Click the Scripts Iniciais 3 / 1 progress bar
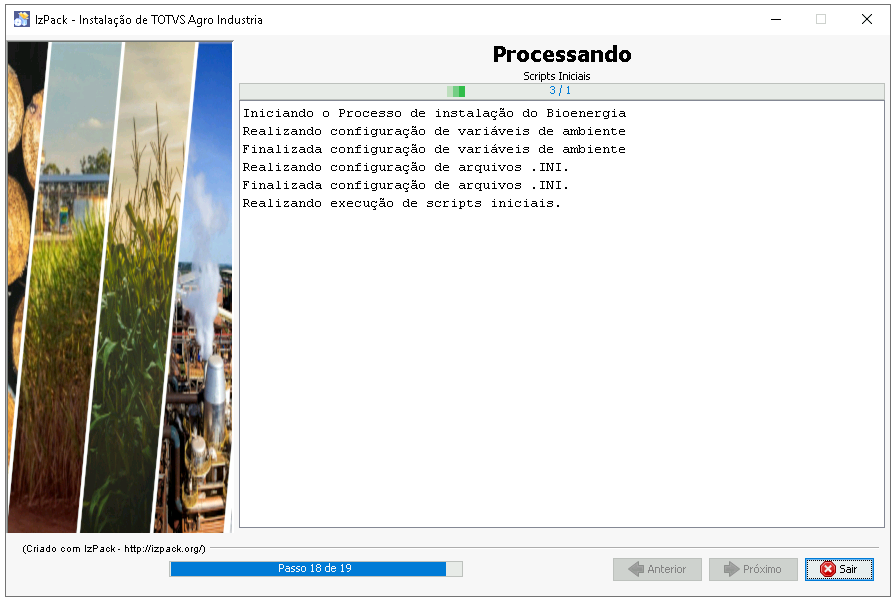This screenshot has width=896, height=602. click(x=562, y=91)
